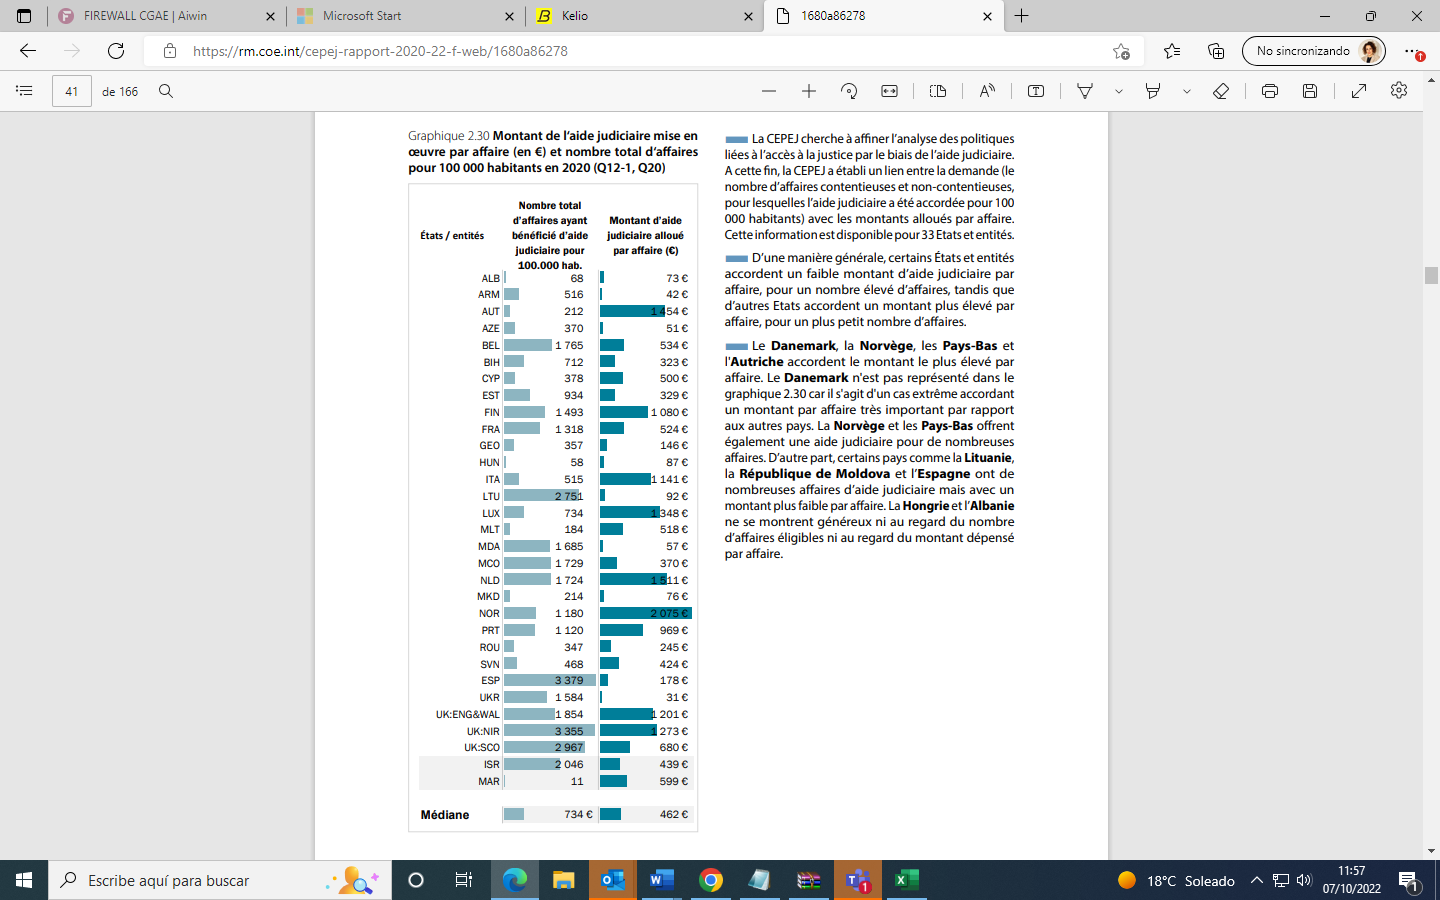Search inside the PDF document
The width and height of the screenshot is (1440, 900).
pos(166,91)
